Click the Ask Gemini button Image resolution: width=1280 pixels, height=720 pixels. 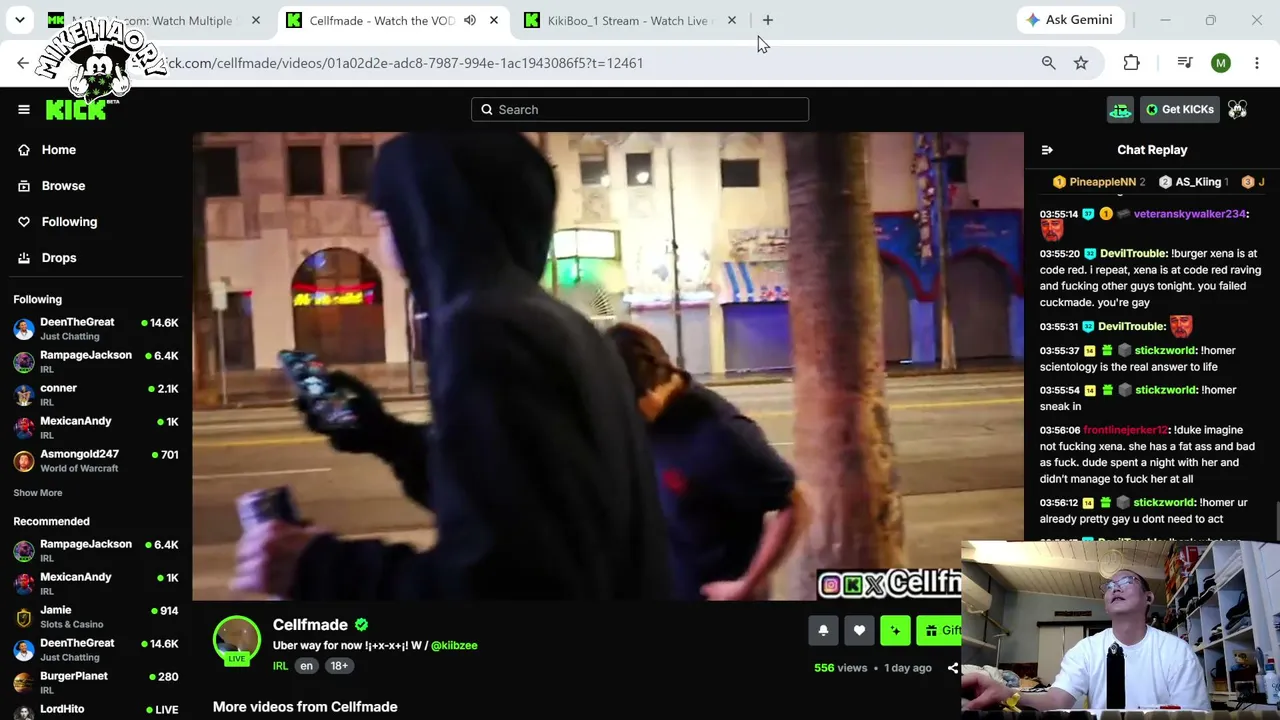(x=1069, y=20)
